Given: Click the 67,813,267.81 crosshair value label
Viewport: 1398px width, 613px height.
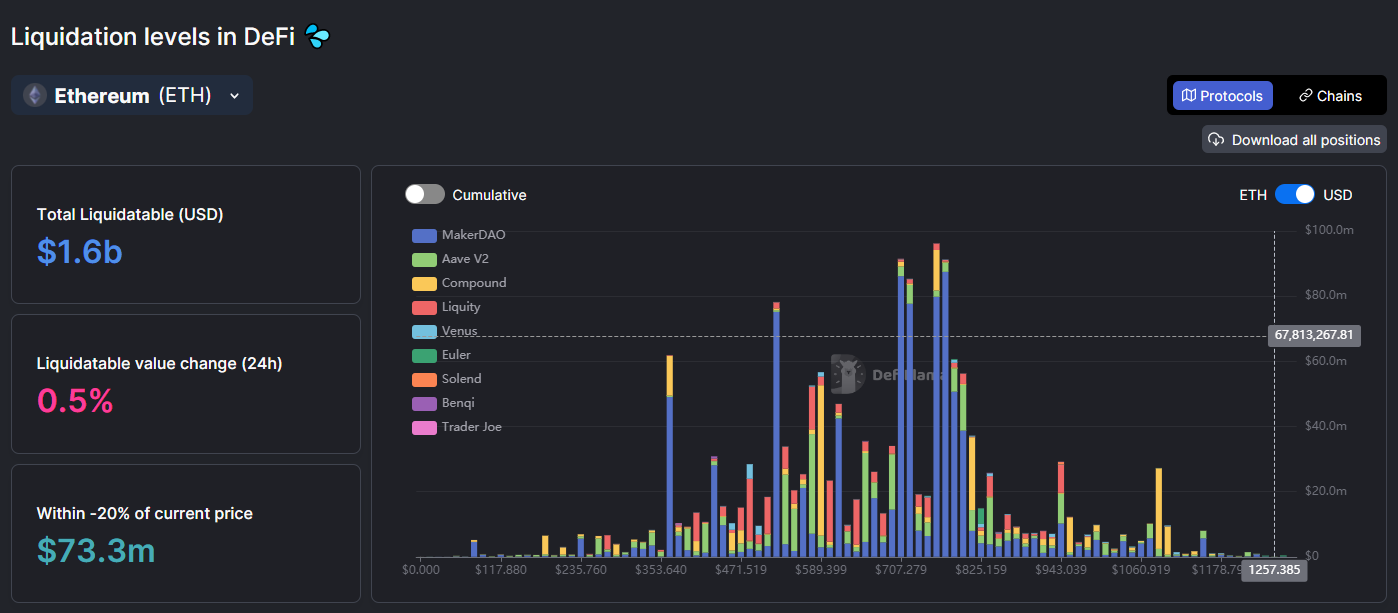Looking at the screenshot, I should (1314, 335).
